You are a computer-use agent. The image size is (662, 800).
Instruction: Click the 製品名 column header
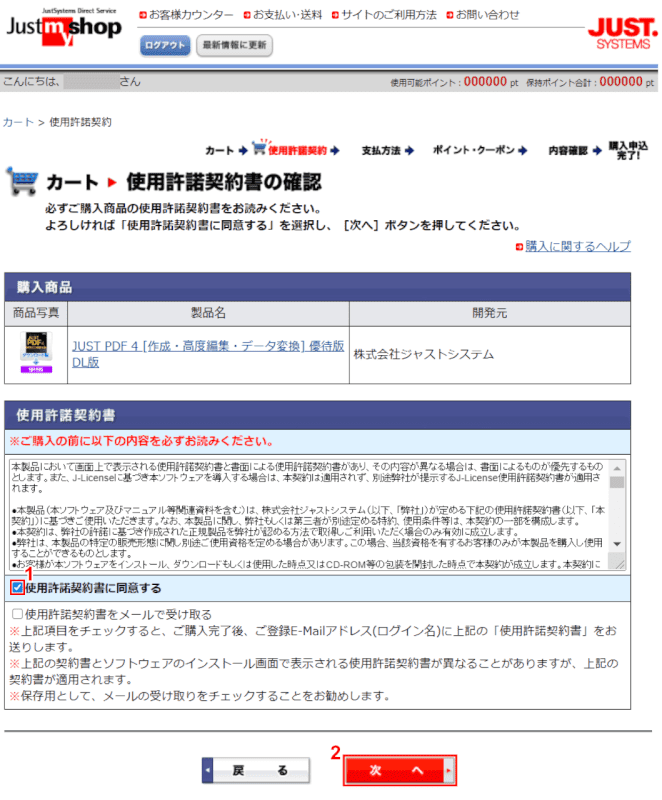[208, 313]
